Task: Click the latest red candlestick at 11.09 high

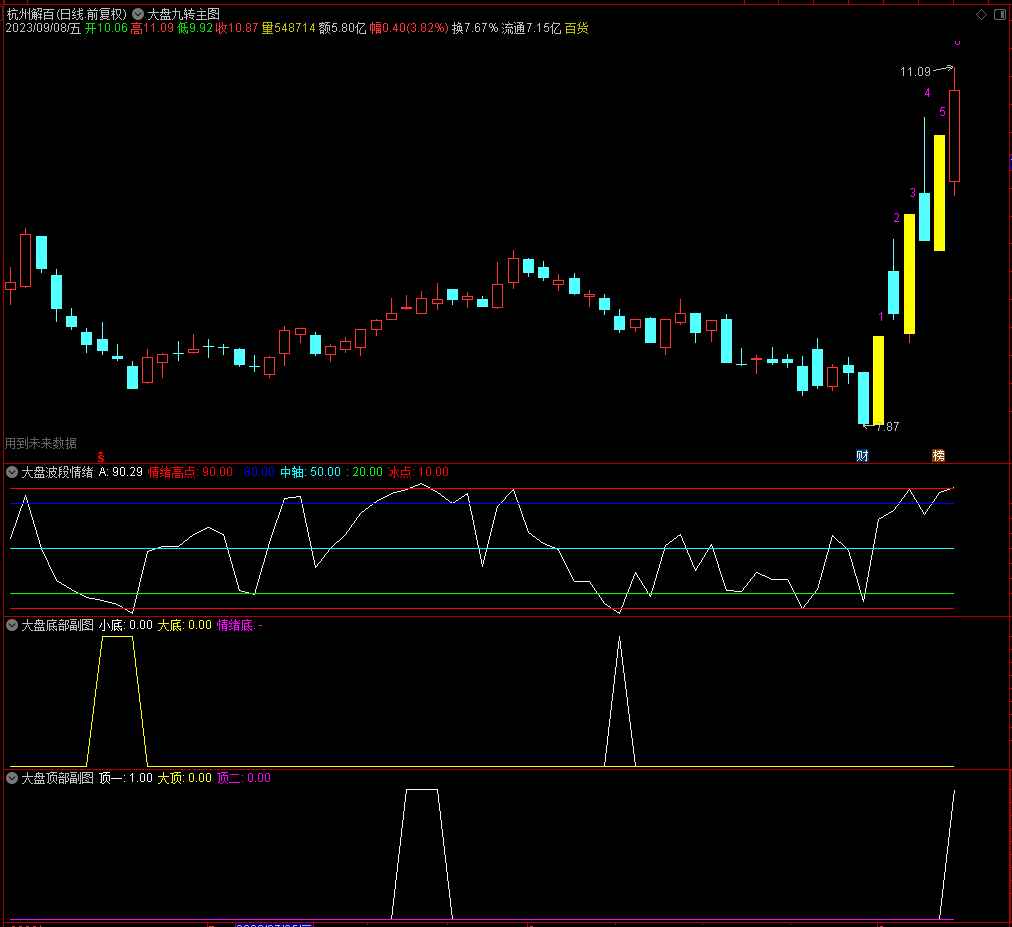Action: (x=955, y=136)
